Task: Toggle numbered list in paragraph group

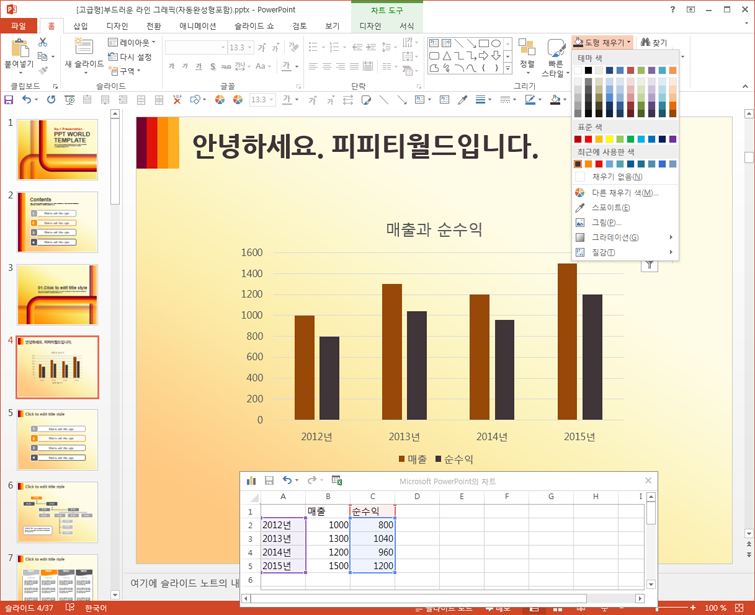Action: coord(334,47)
